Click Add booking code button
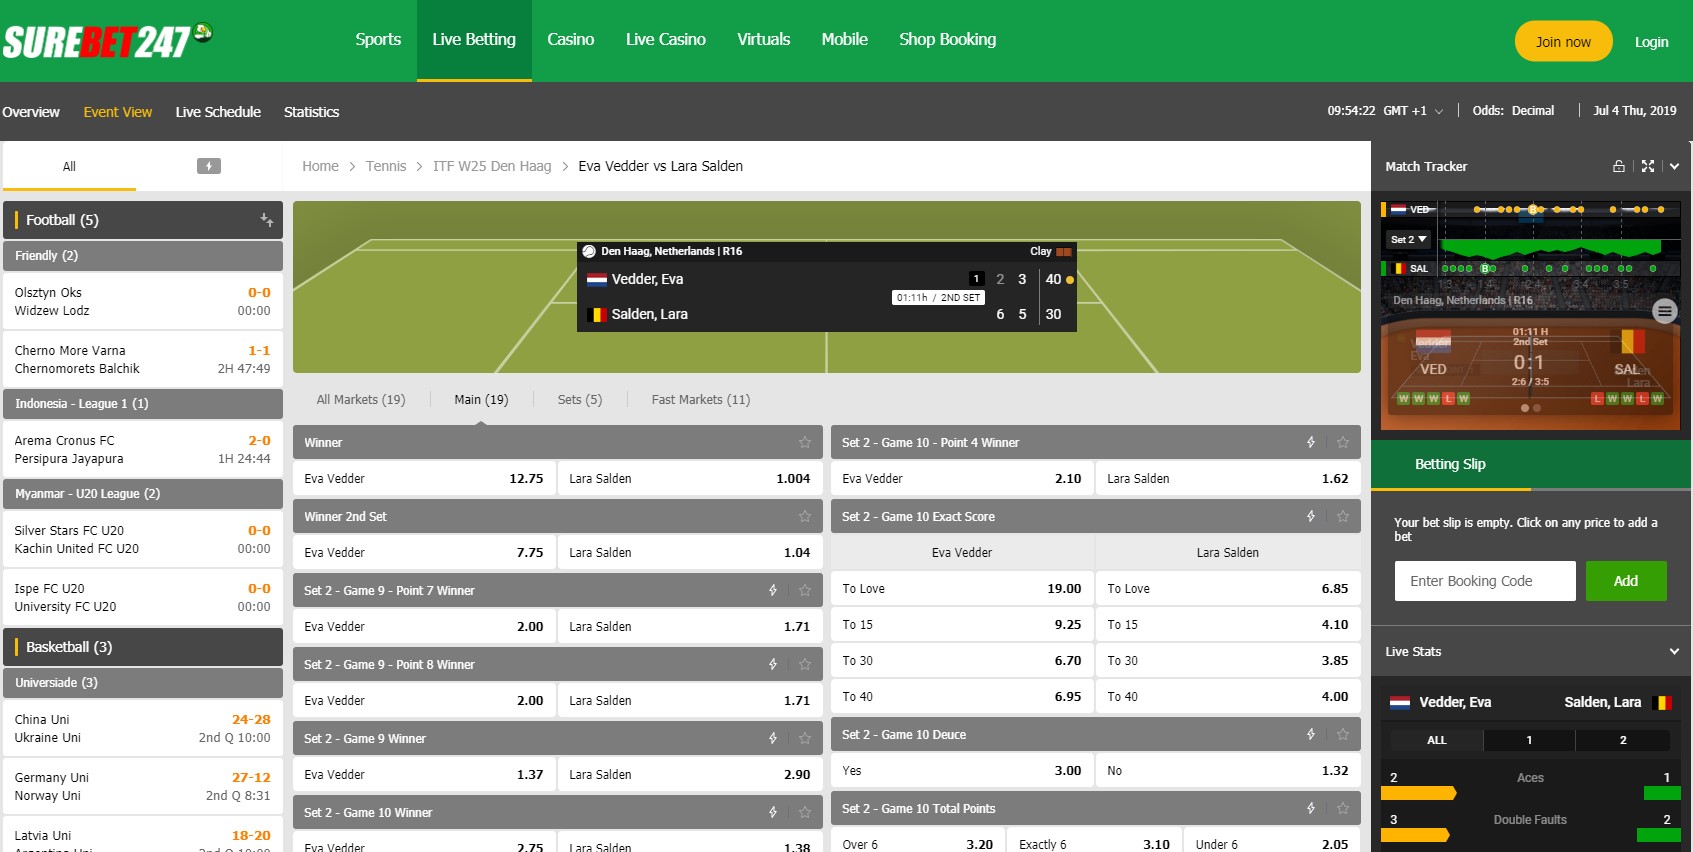Screen dimensions: 1693x852 click(x=1626, y=581)
